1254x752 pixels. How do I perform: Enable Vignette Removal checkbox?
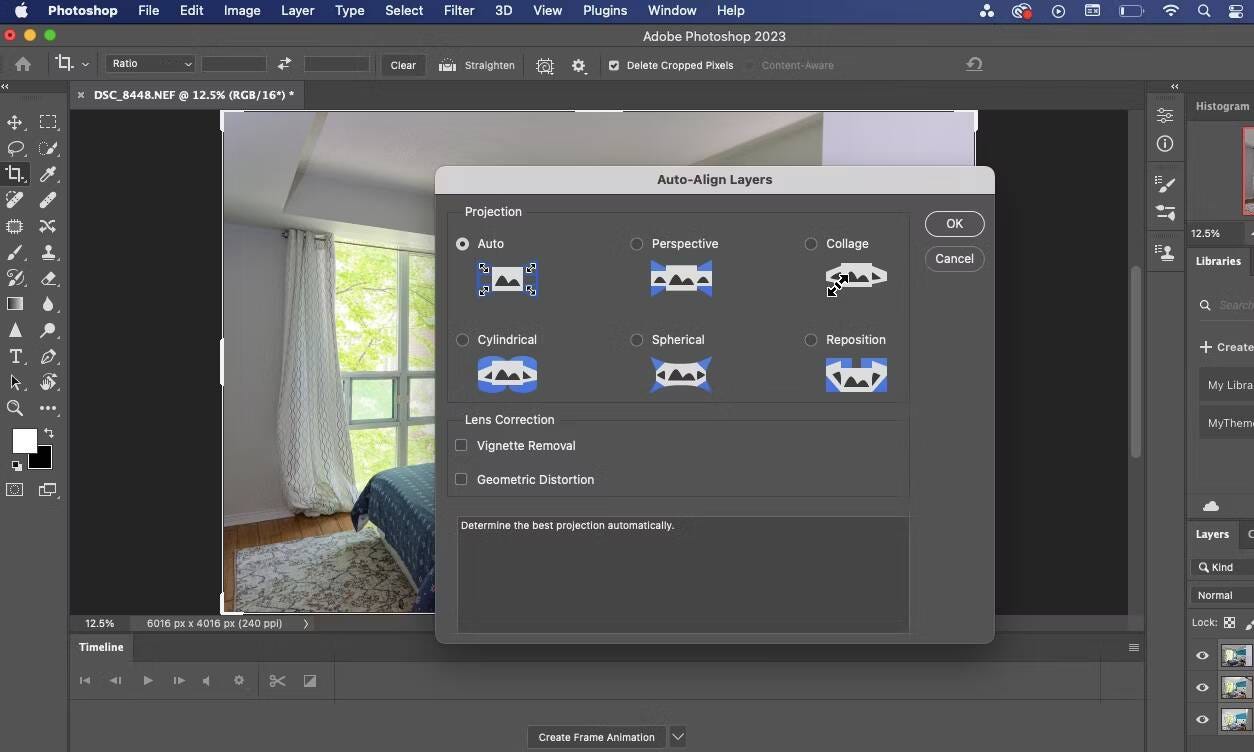coord(461,445)
